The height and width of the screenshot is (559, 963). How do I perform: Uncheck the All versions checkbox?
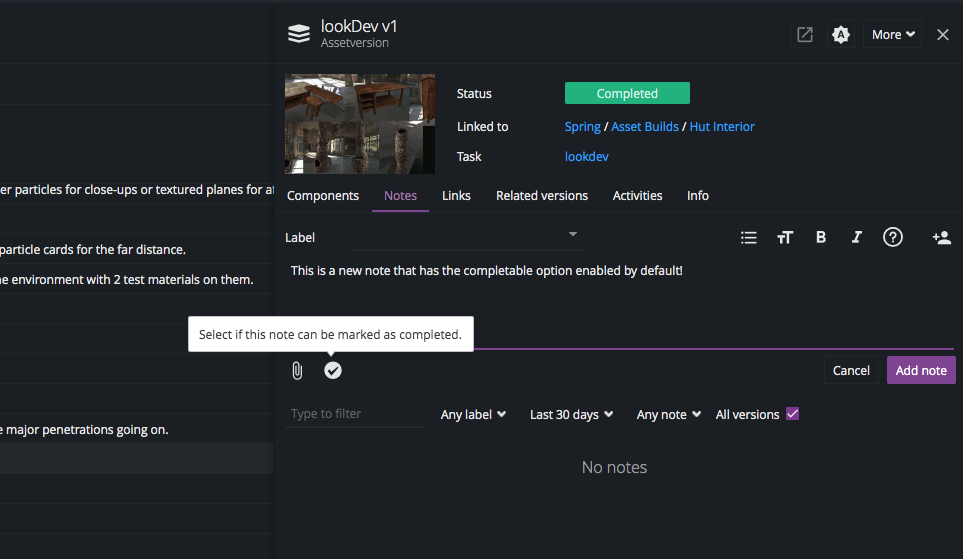coord(792,414)
